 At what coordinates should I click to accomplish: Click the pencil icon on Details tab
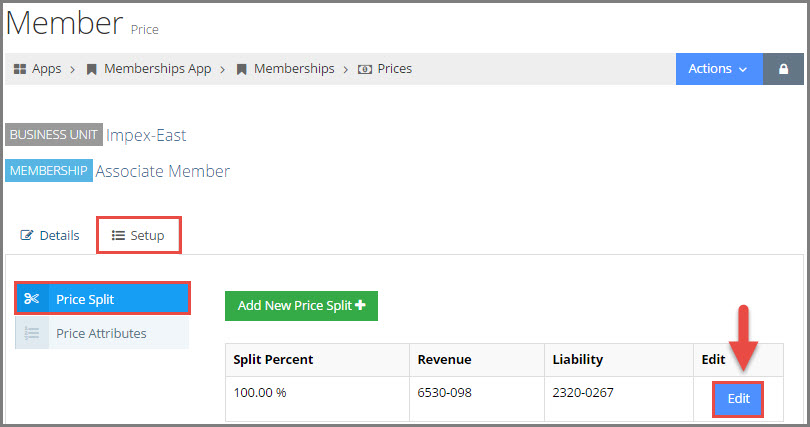pos(26,235)
